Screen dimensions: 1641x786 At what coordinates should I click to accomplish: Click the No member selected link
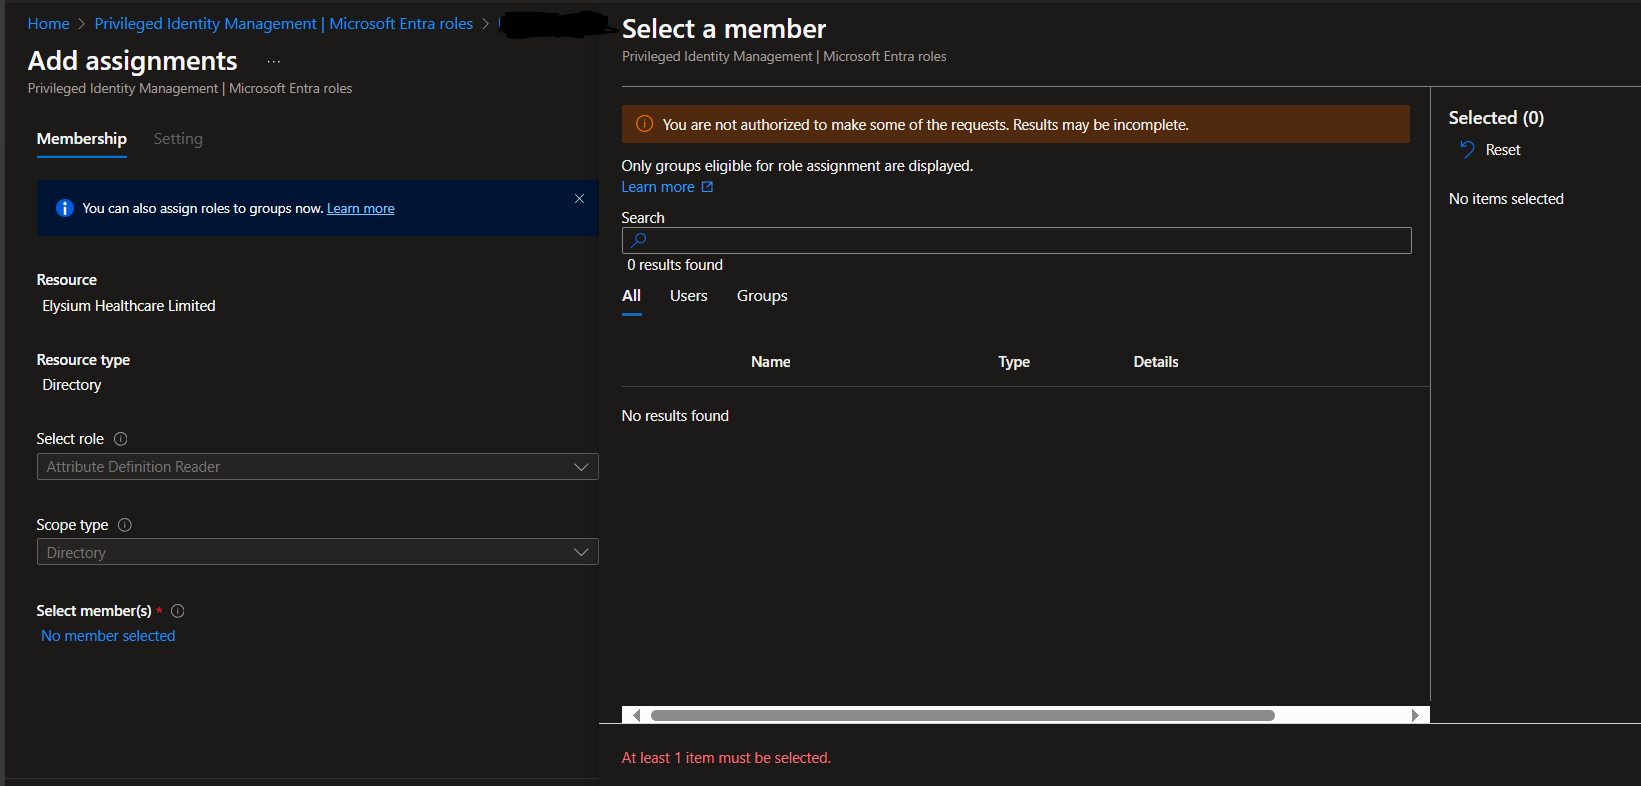[x=108, y=636]
